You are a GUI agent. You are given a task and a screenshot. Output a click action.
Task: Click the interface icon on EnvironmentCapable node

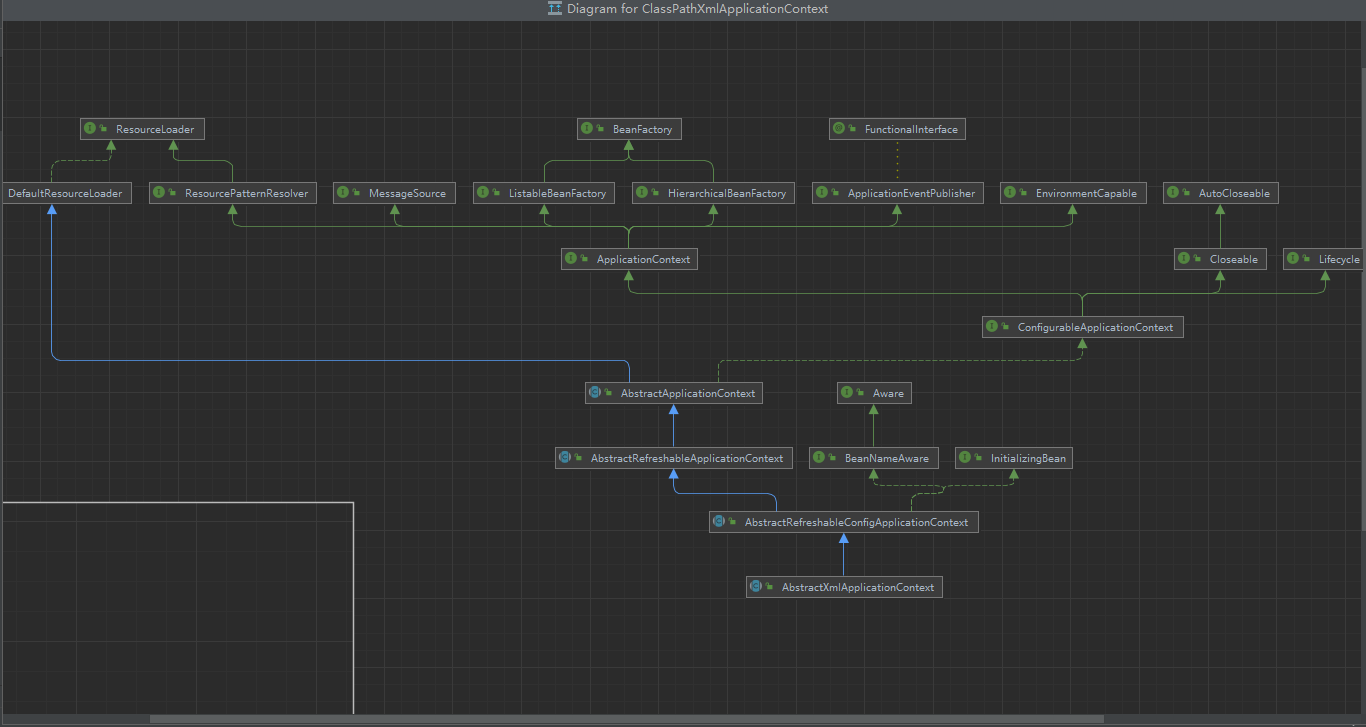[x=1010, y=193]
